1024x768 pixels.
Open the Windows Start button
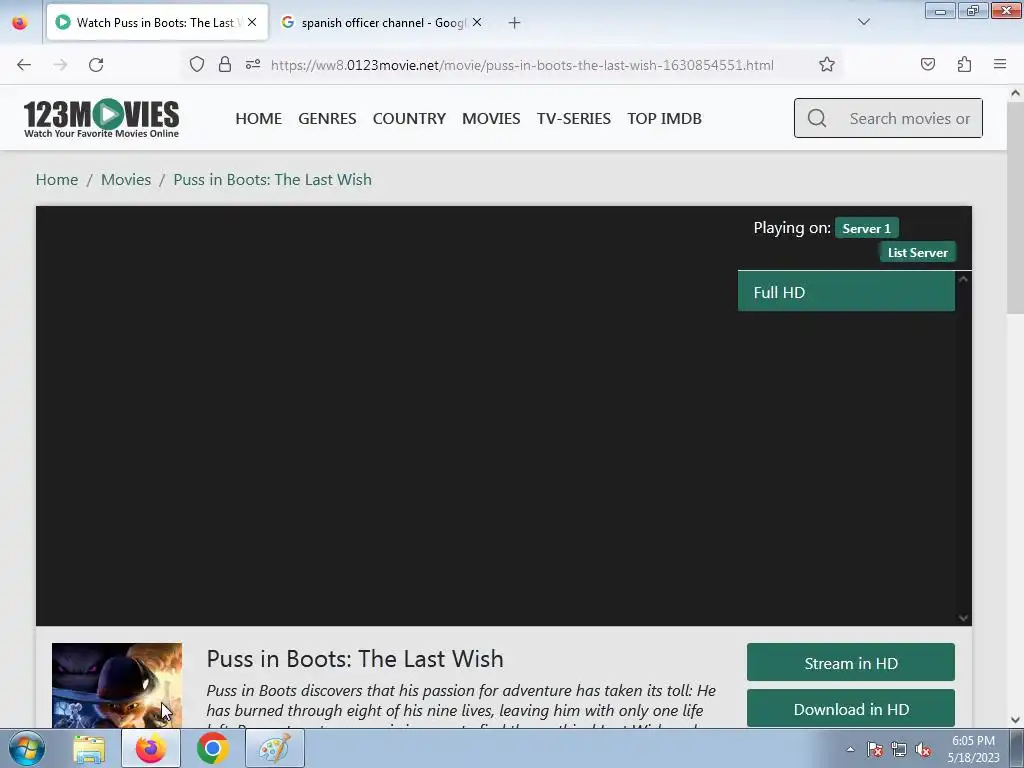coord(26,748)
